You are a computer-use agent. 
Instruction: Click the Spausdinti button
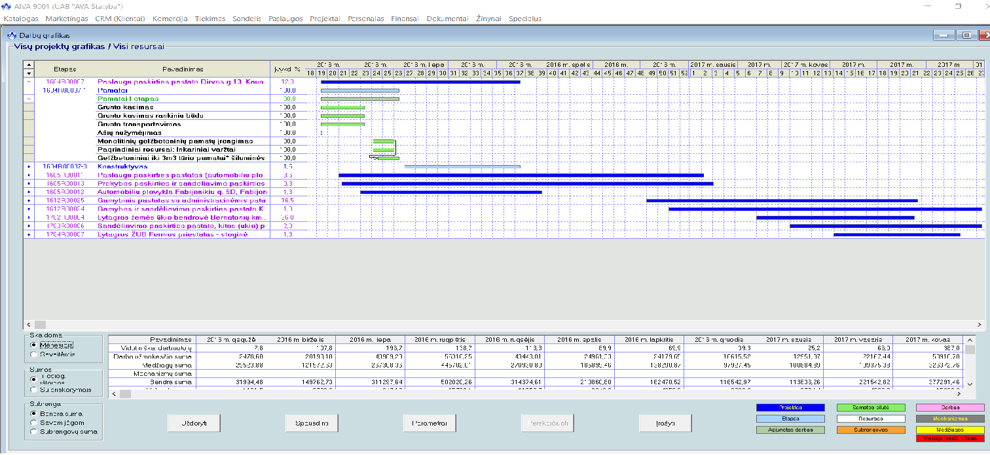click(x=311, y=423)
